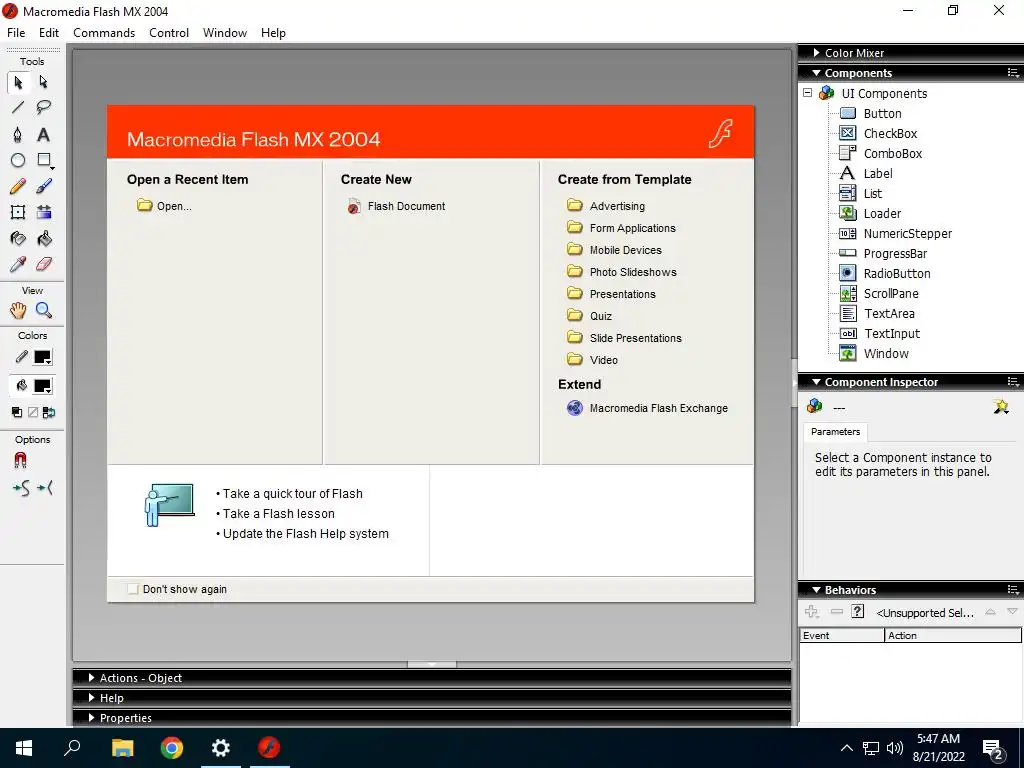Open Macromedia Flash Exchange link

point(647,408)
